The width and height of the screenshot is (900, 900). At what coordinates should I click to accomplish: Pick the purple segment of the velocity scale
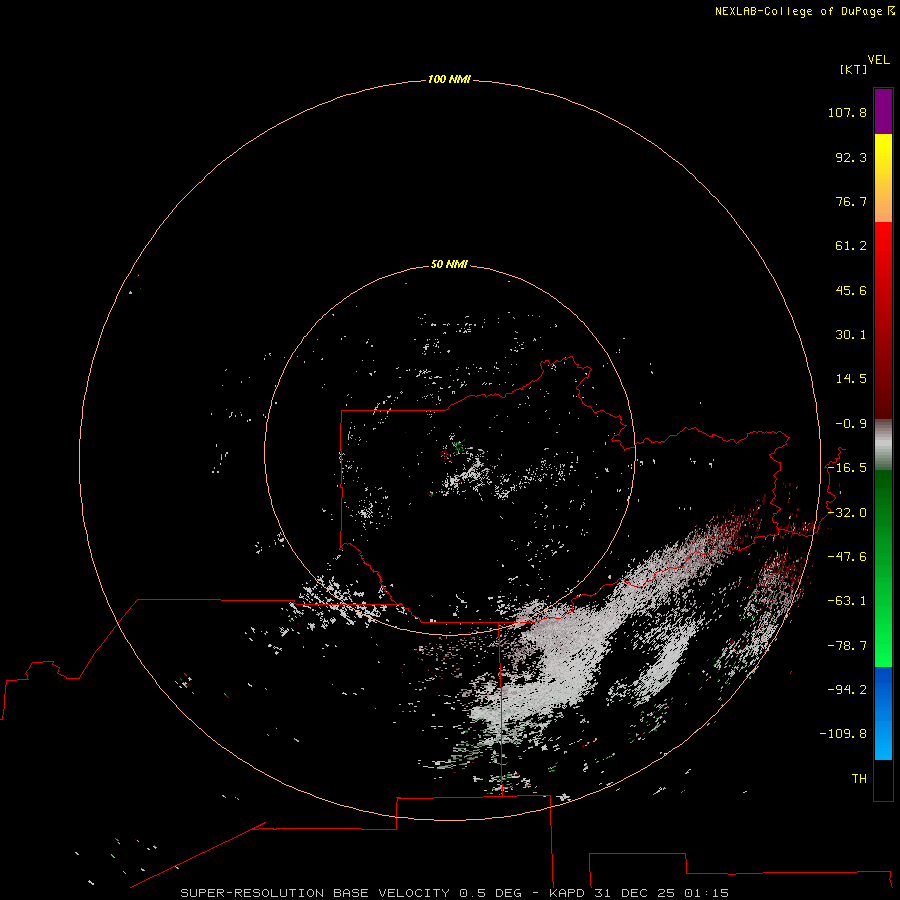point(883,111)
